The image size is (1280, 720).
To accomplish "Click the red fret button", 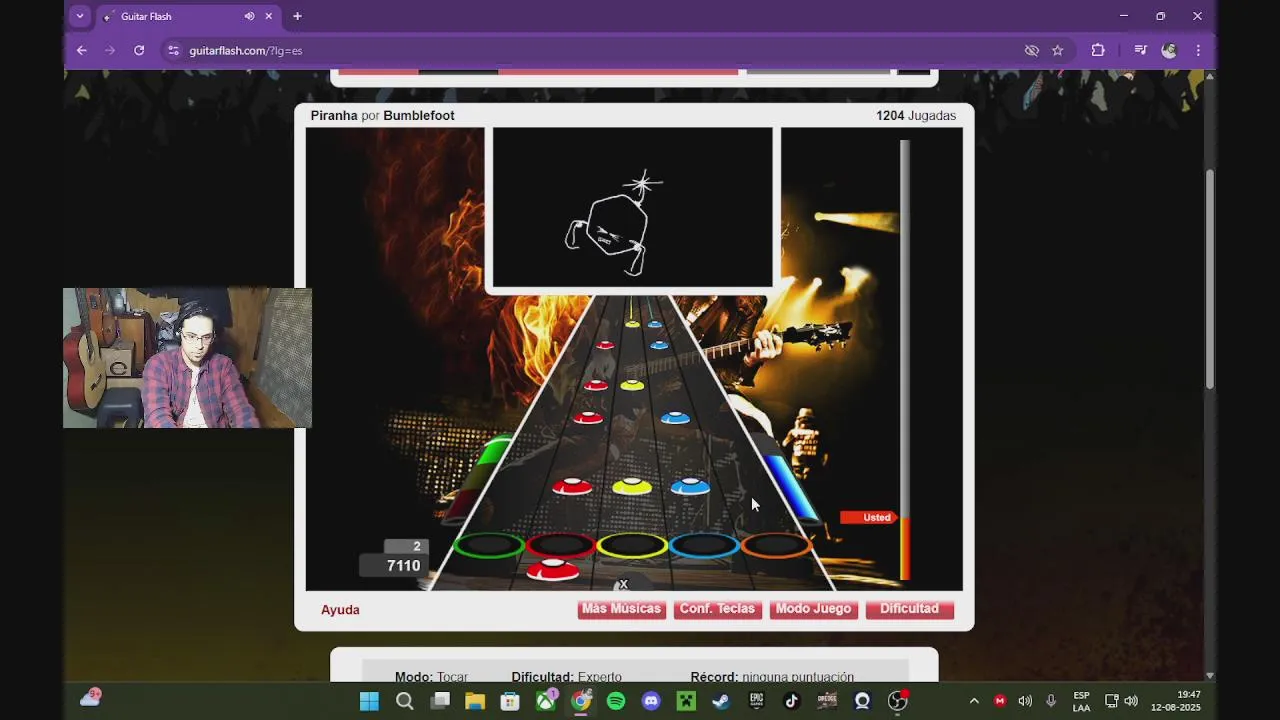I will click(x=561, y=545).
